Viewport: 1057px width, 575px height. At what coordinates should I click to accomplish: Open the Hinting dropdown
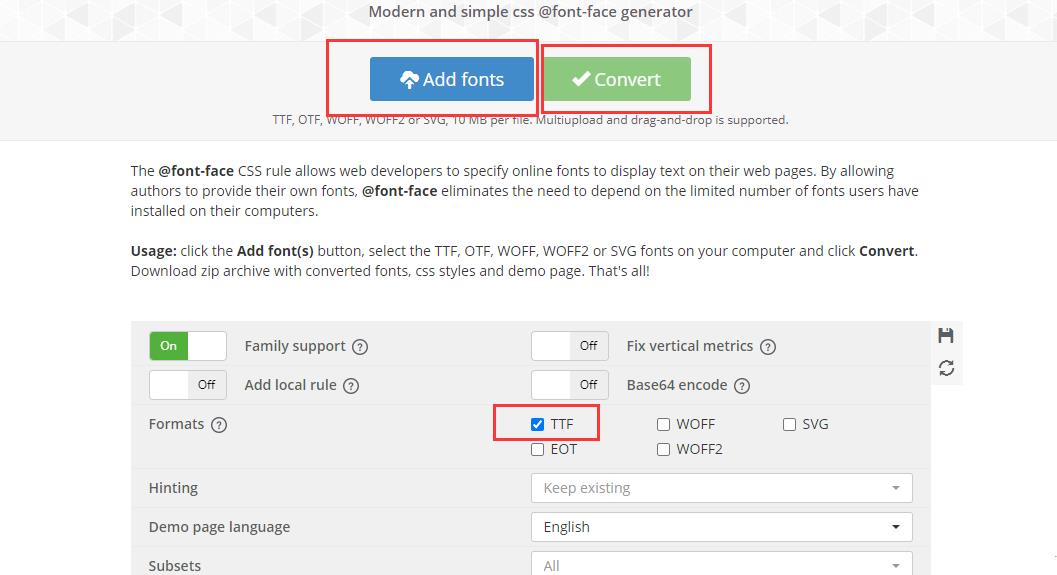(721, 488)
